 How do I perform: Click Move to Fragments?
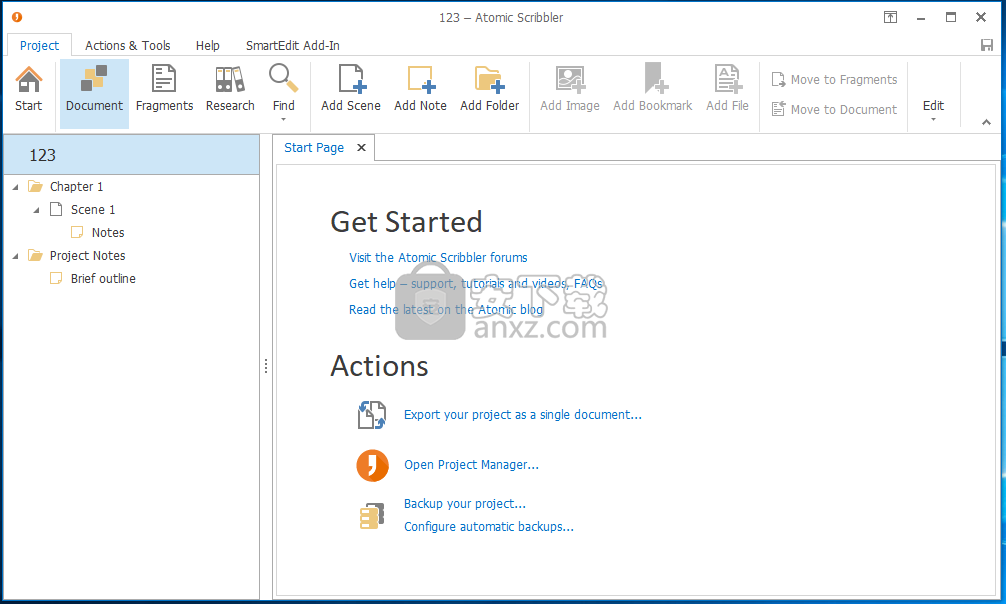click(835, 80)
